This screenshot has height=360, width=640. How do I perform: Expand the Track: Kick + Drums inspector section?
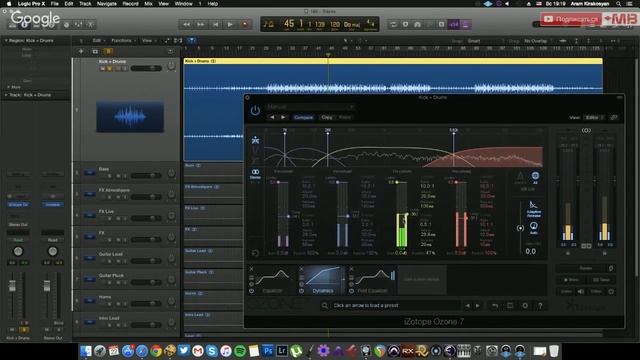pos(6,95)
